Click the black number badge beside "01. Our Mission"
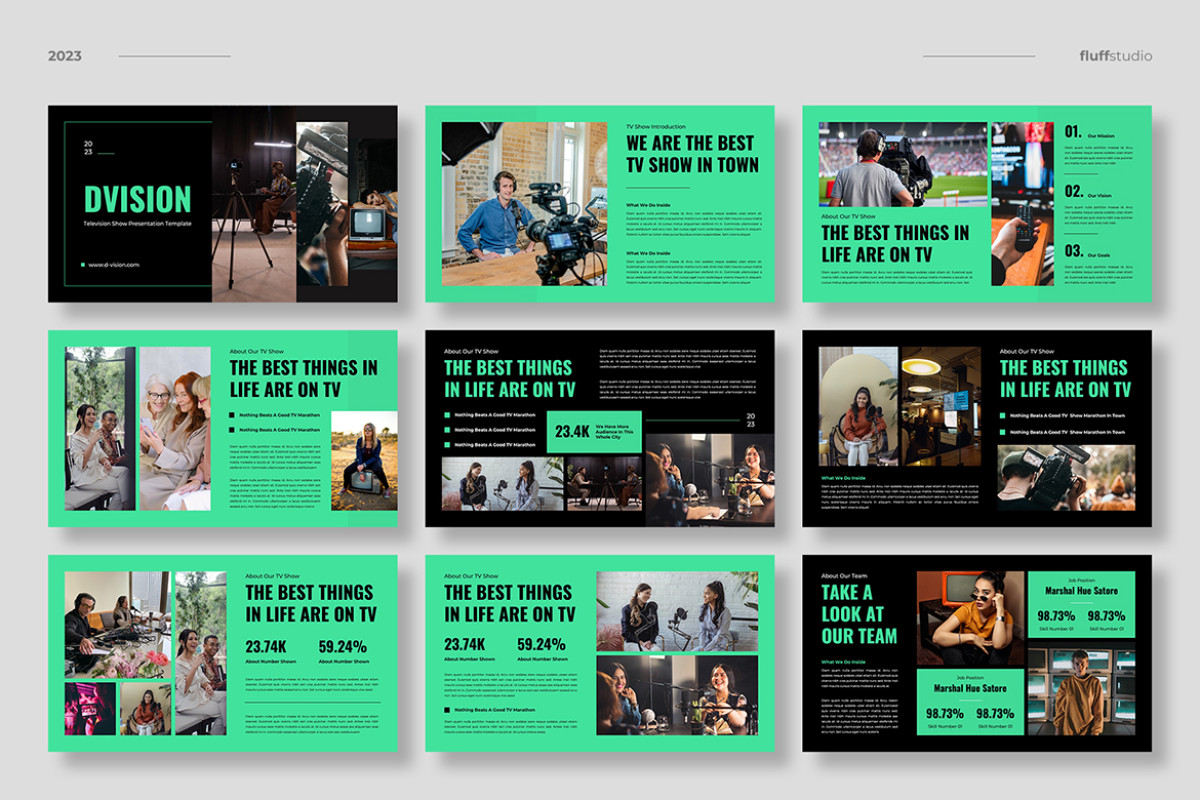Screen dimensions: 1200x800 click(x=1072, y=130)
